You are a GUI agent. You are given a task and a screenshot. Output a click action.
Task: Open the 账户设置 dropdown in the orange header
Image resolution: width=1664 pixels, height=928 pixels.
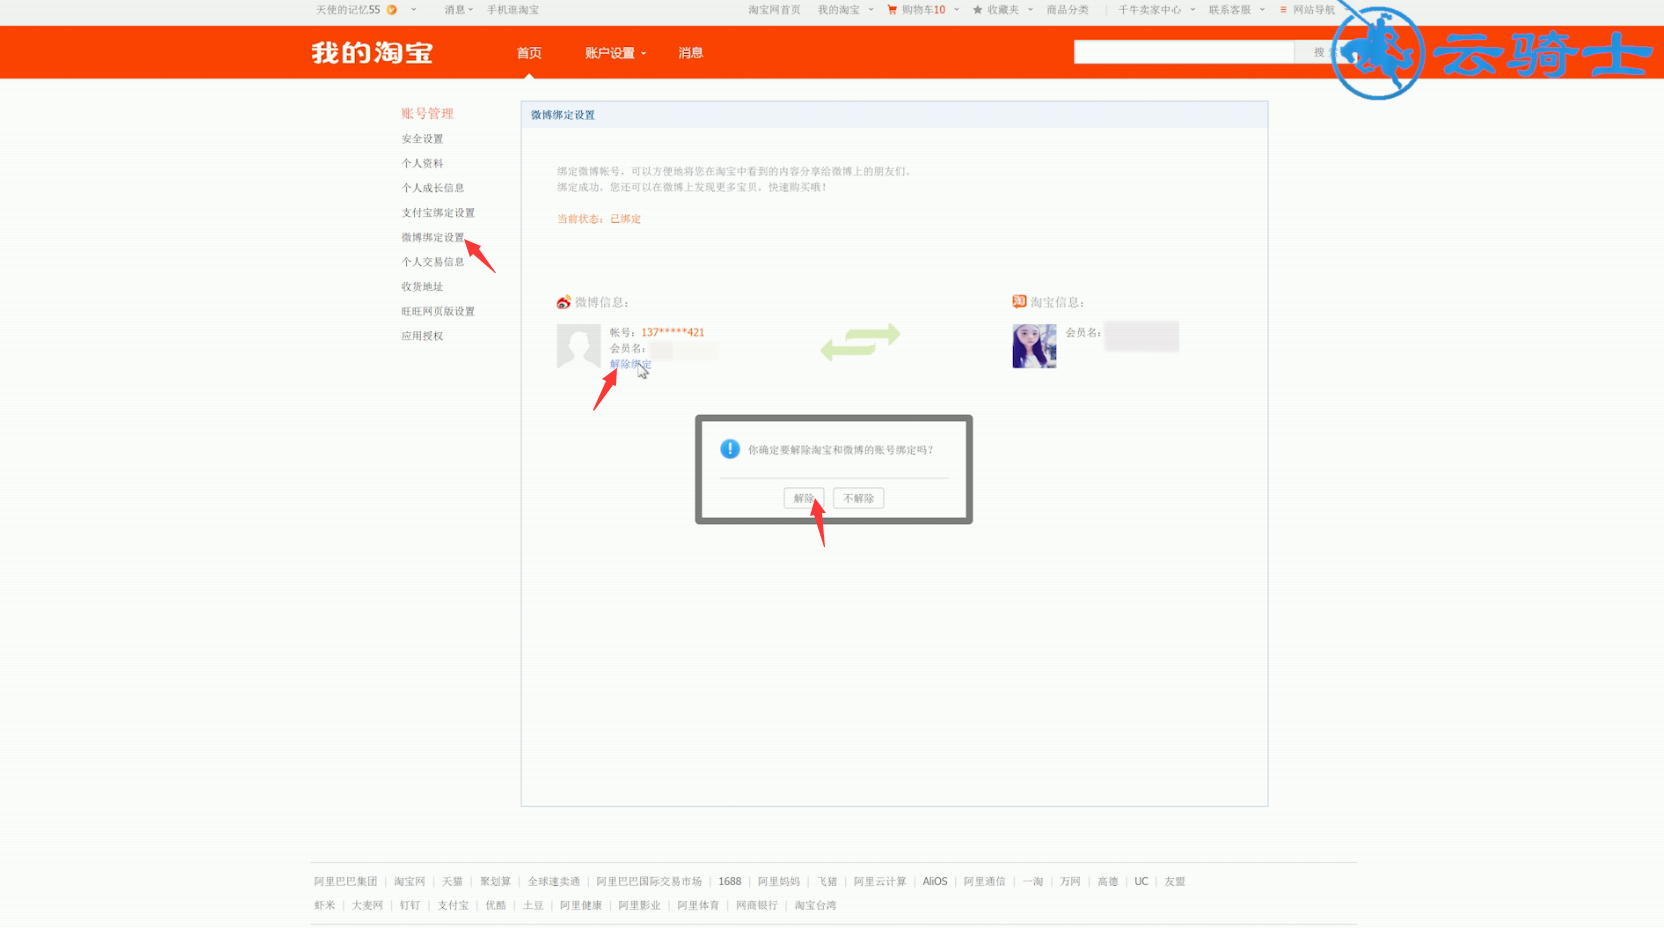click(x=615, y=53)
